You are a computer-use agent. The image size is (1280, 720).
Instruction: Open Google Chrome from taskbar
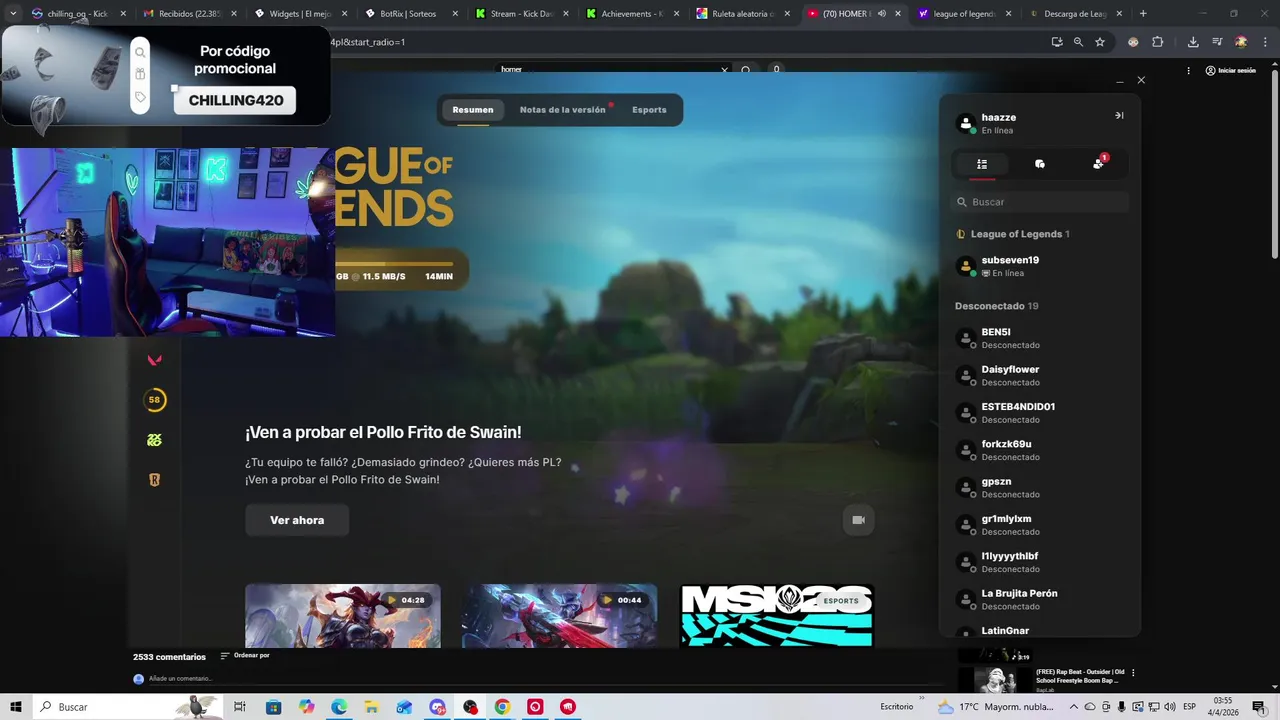502,707
